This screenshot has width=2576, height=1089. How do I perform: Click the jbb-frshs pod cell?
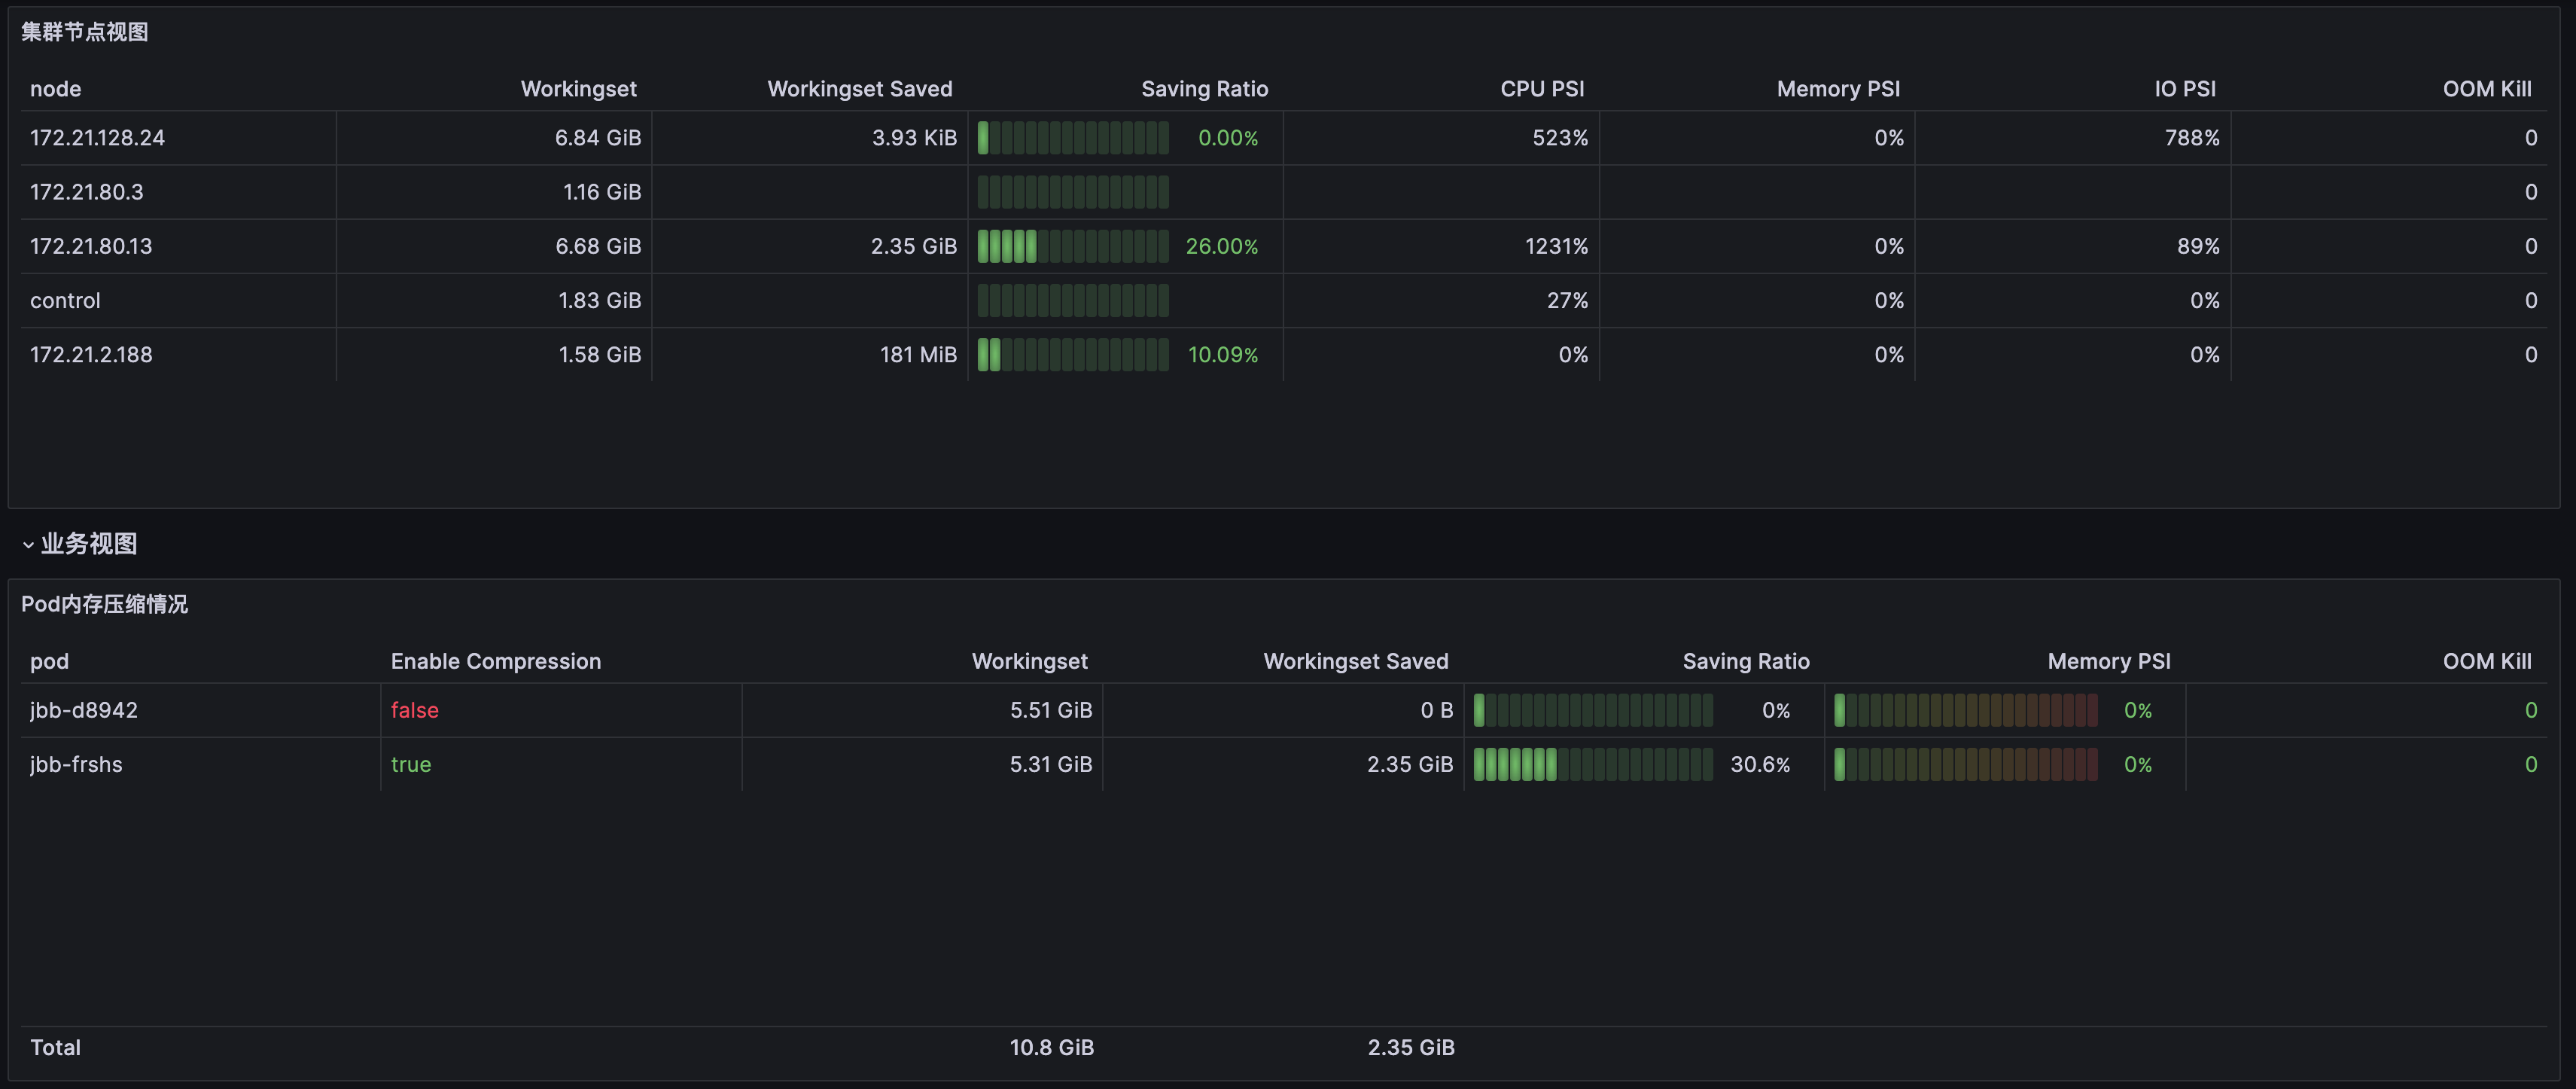(77, 764)
